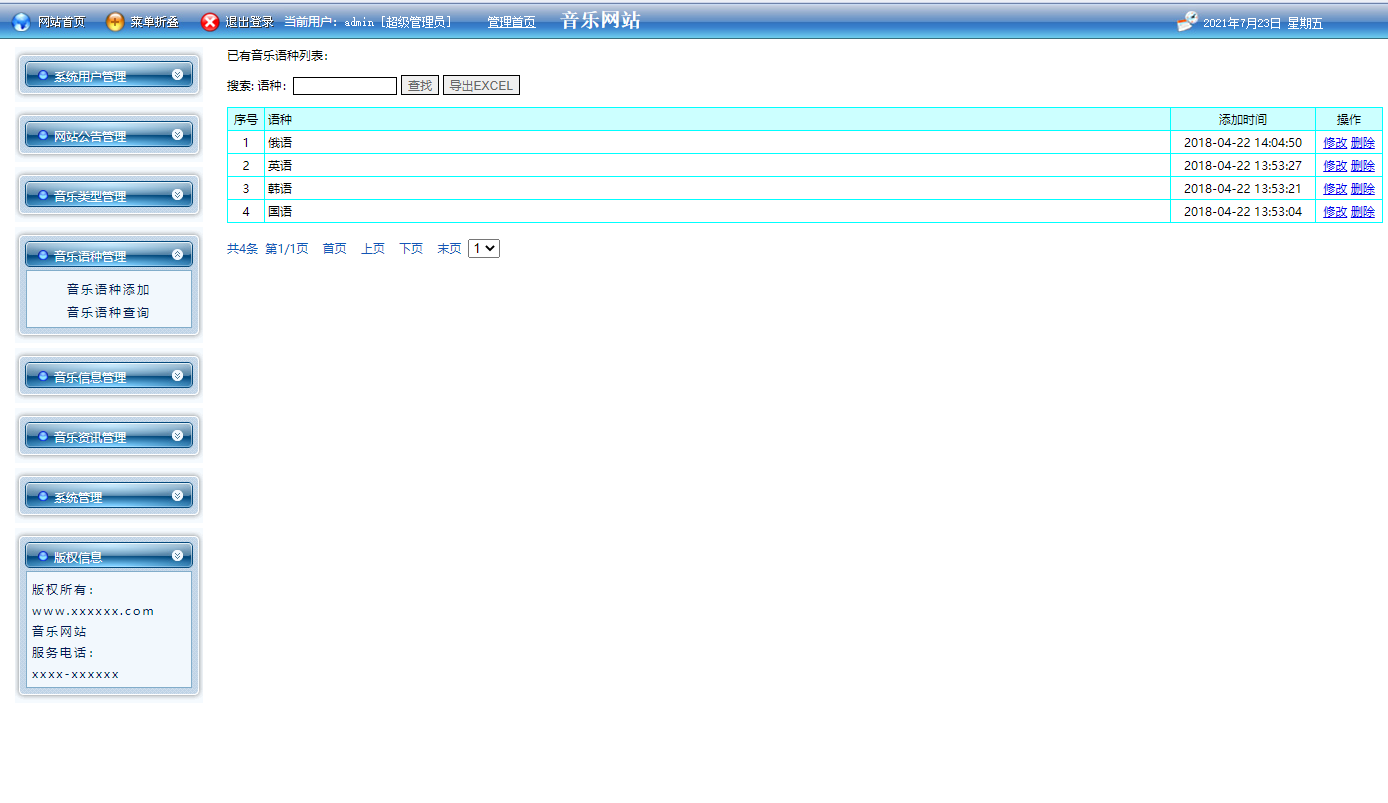Collapse the 版权信息 sidebar section
Image resolution: width=1388 pixels, height=803 pixels.
click(x=109, y=556)
